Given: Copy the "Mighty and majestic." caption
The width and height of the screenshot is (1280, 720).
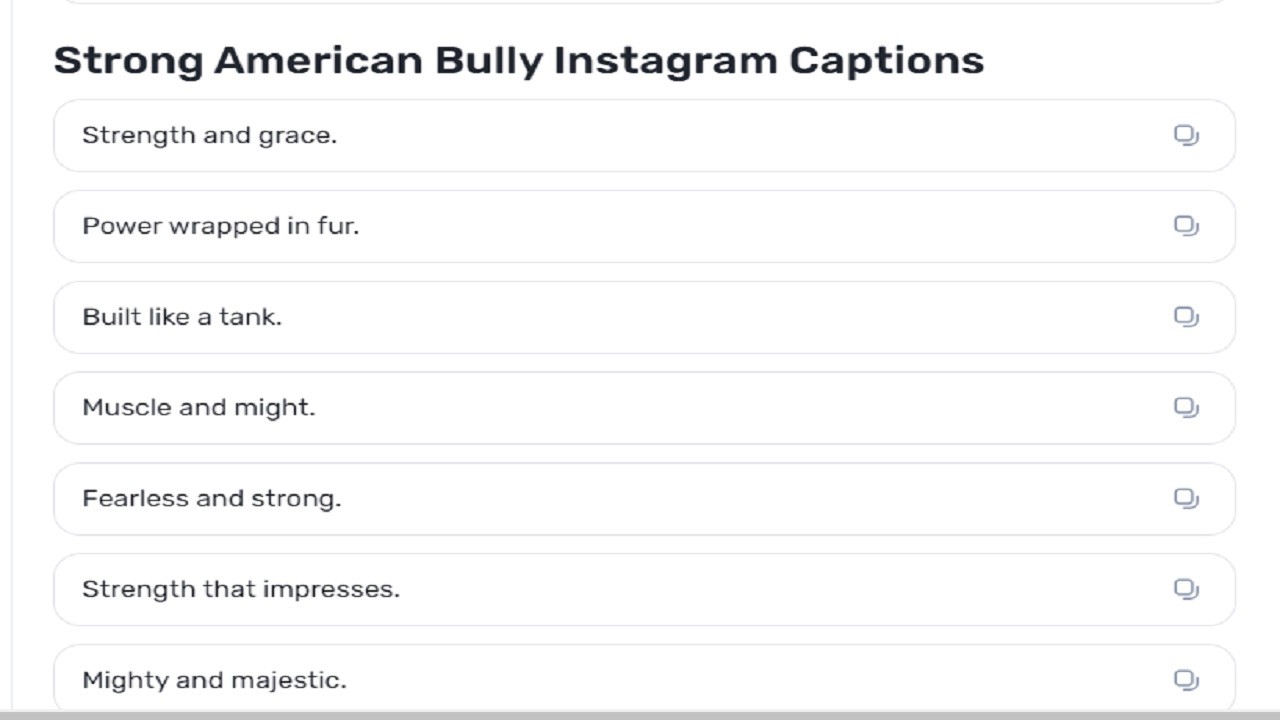Looking at the screenshot, I should [x=1186, y=680].
